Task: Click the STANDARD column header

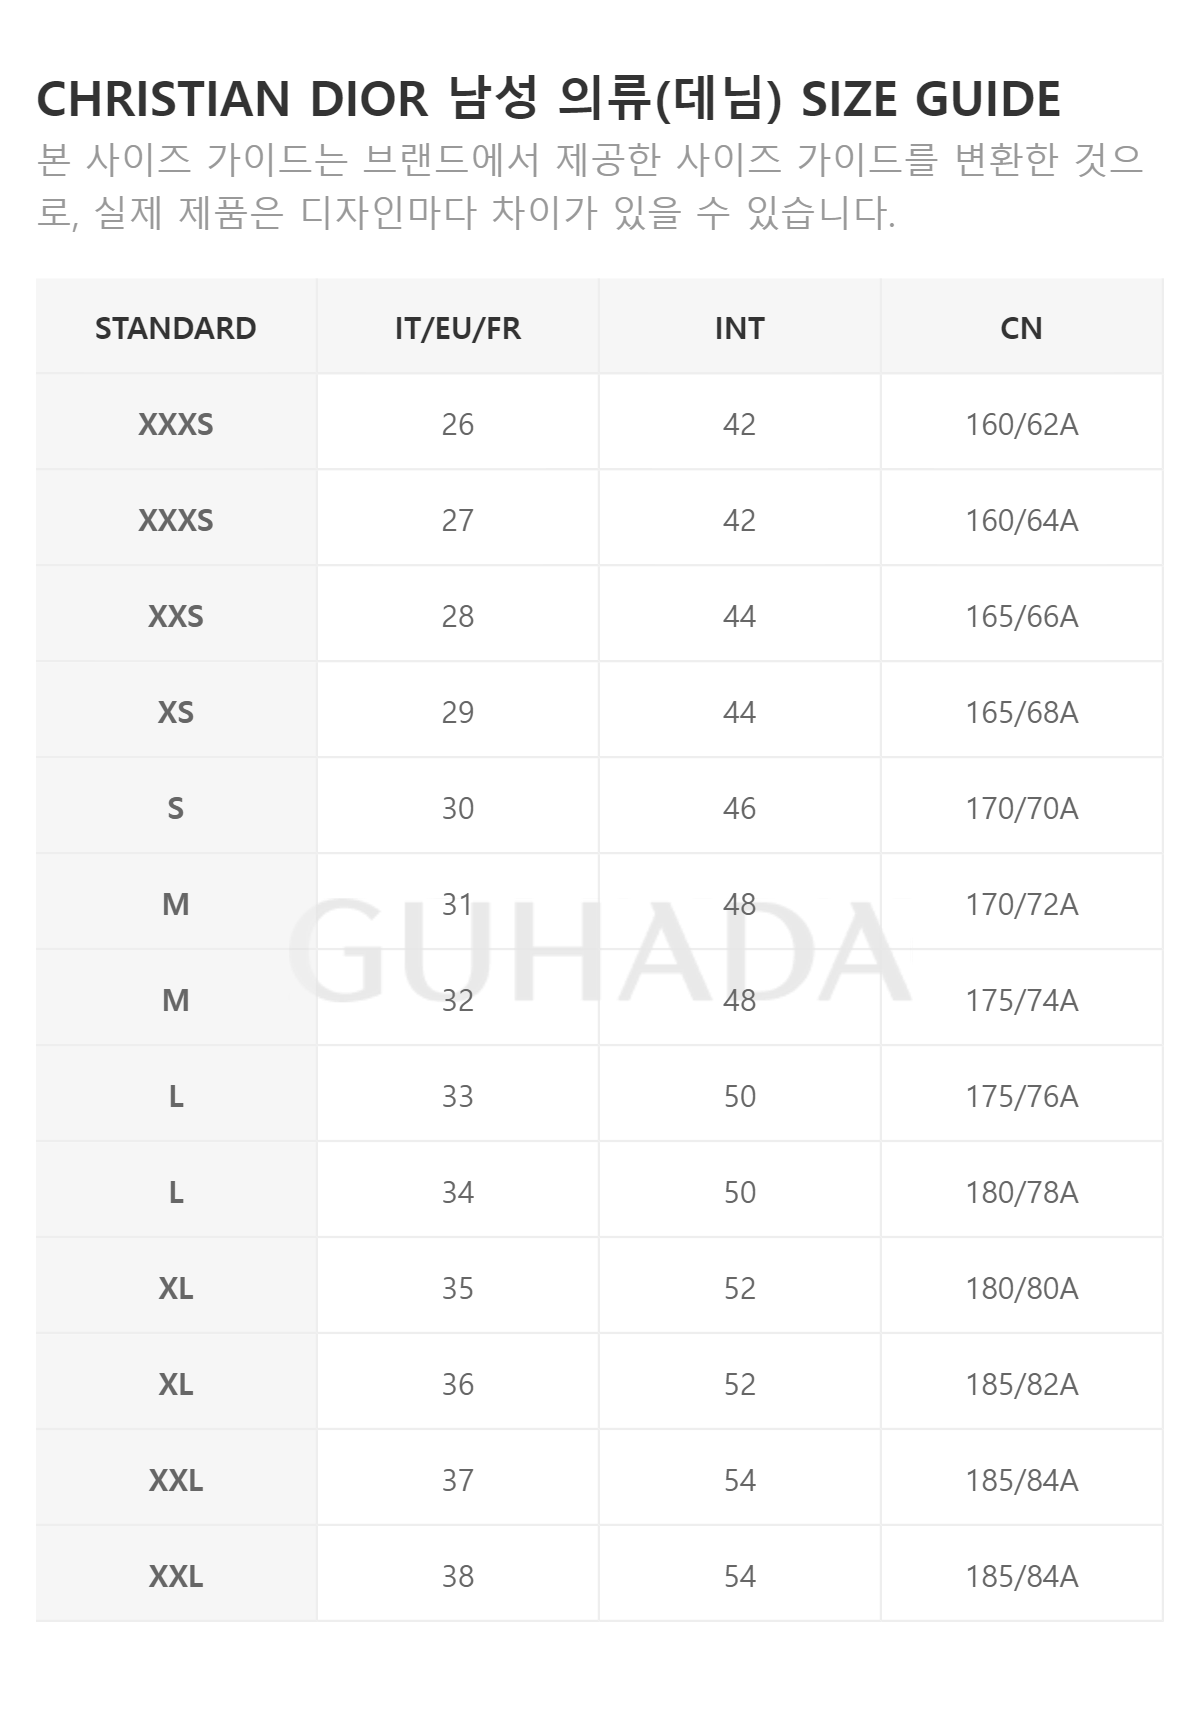Action: (x=176, y=327)
